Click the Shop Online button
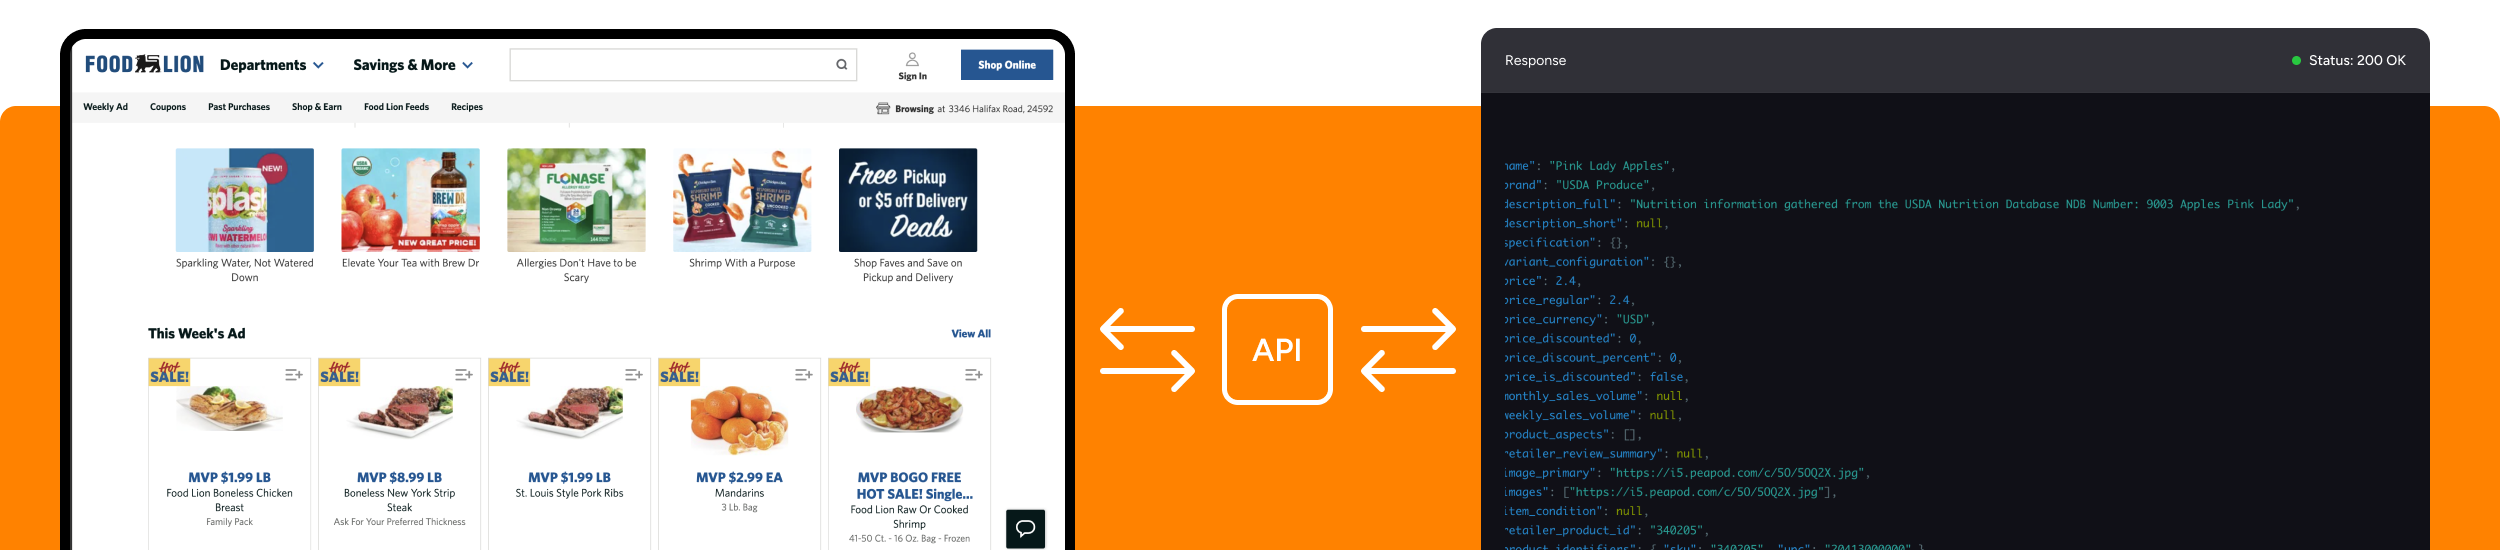 1007,65
